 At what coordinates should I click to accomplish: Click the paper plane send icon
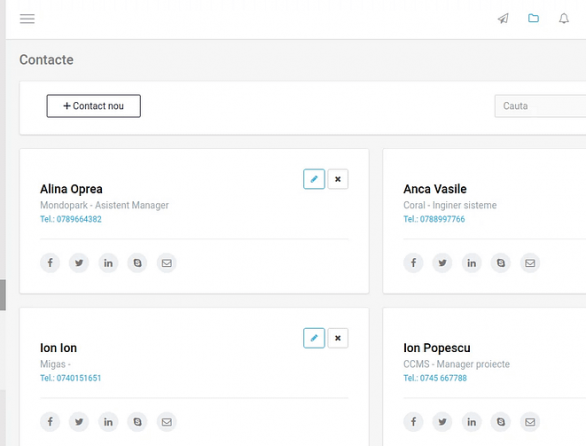[x=503, y=18]
